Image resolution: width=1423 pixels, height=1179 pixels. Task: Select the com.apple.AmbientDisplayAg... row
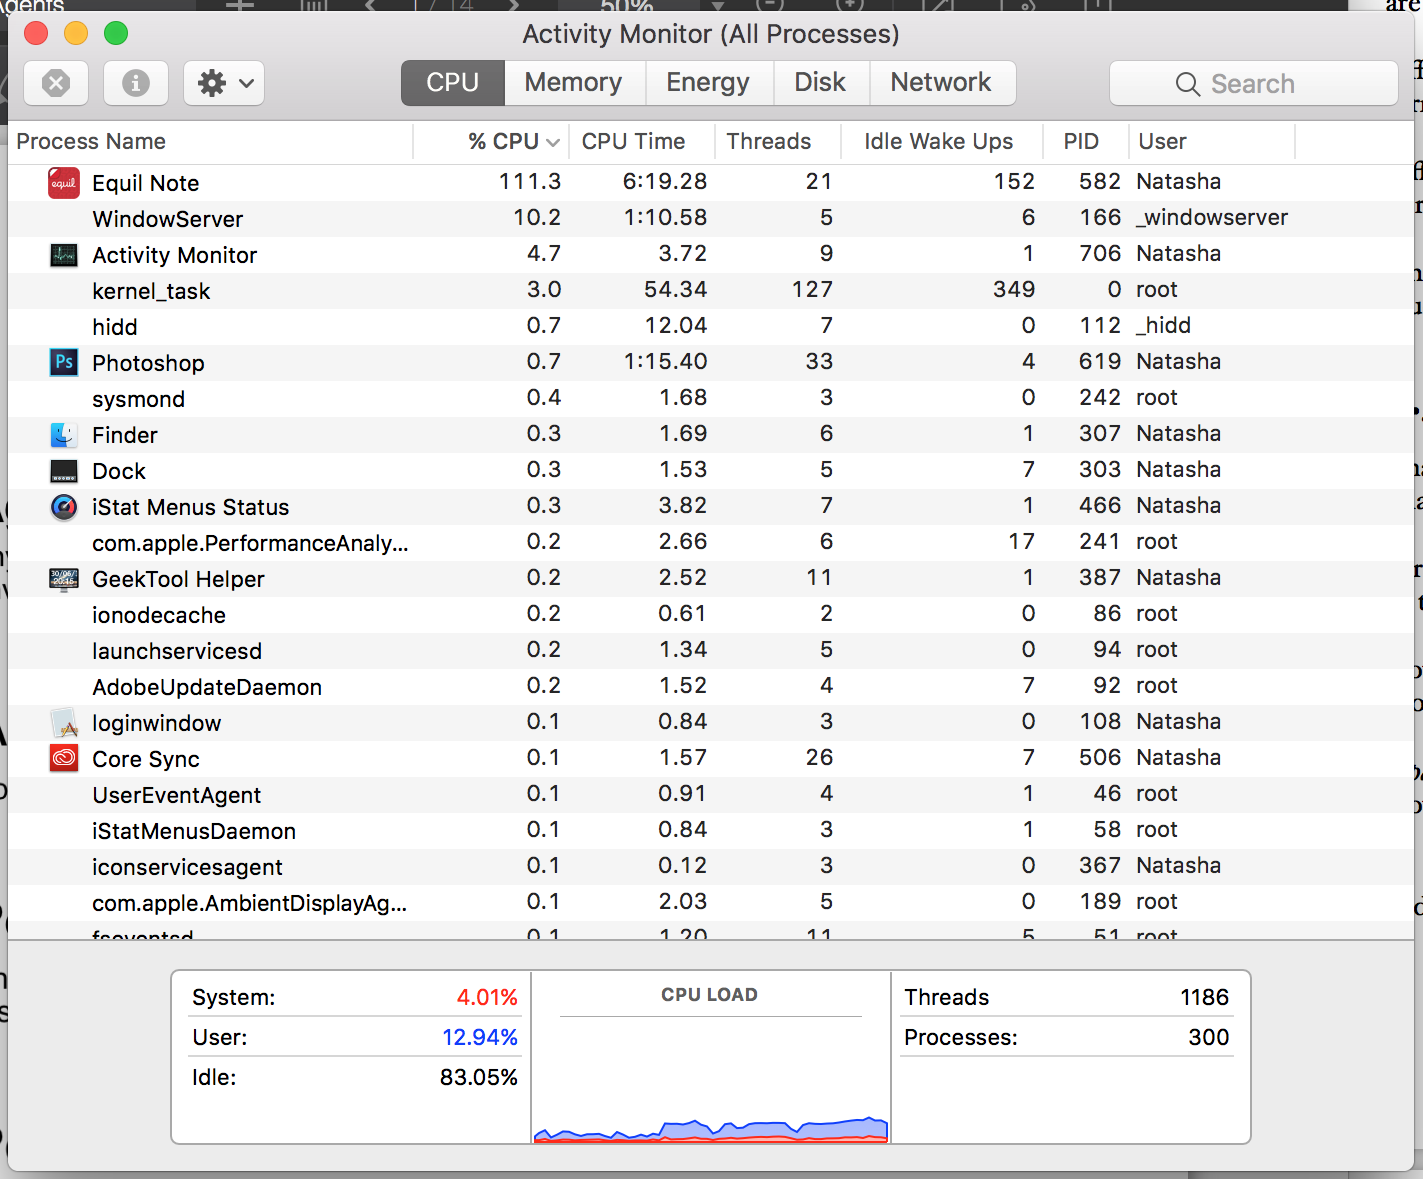(x=711, y=902)
